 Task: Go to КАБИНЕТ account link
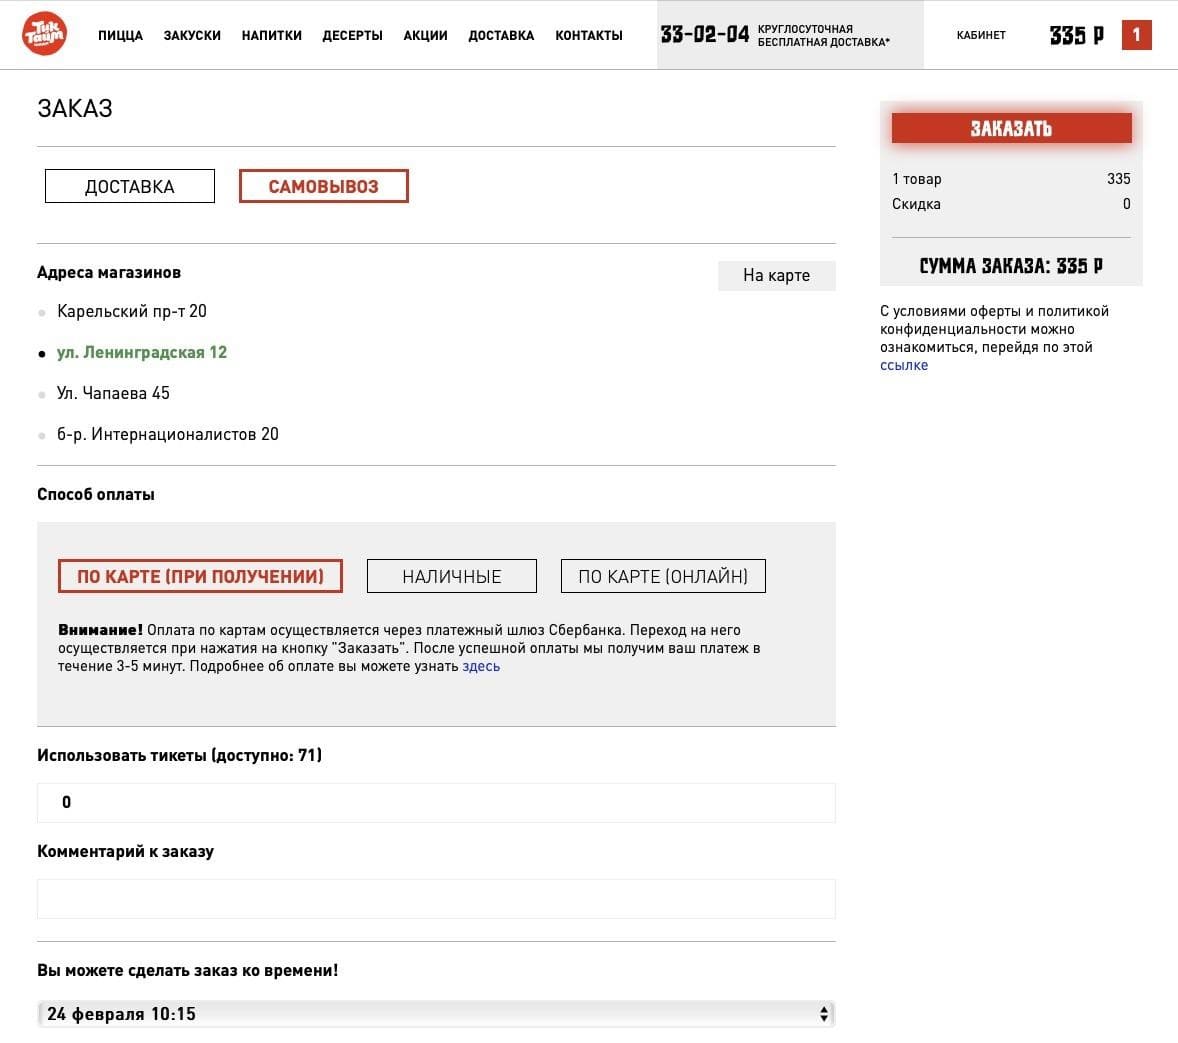[980, 35]
